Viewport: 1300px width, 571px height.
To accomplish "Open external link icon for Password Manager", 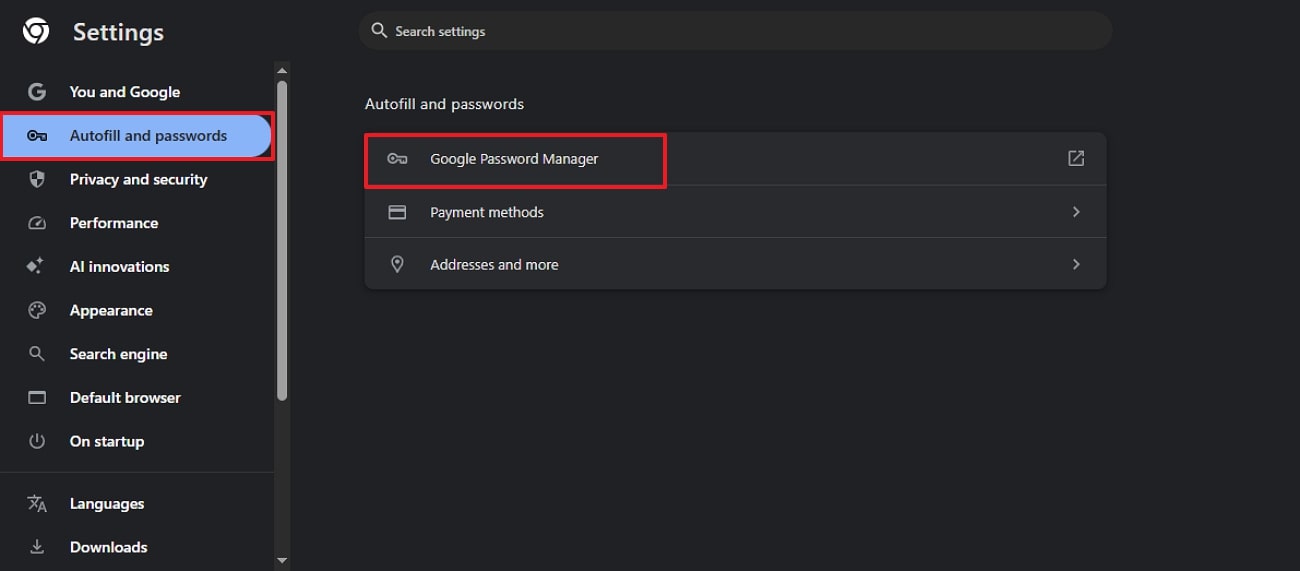I will pyautogui.click(x=1076, y=158).
